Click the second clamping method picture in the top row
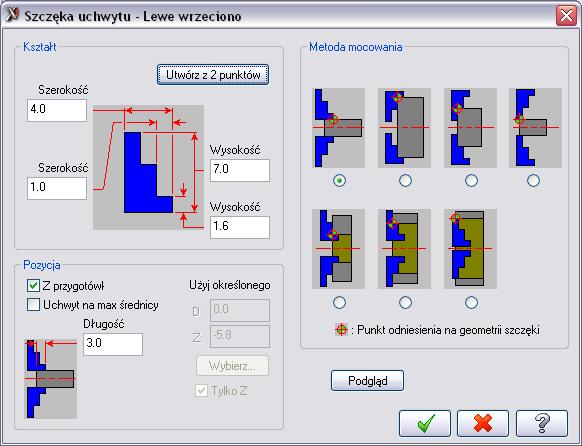 [x=404, y=128]
